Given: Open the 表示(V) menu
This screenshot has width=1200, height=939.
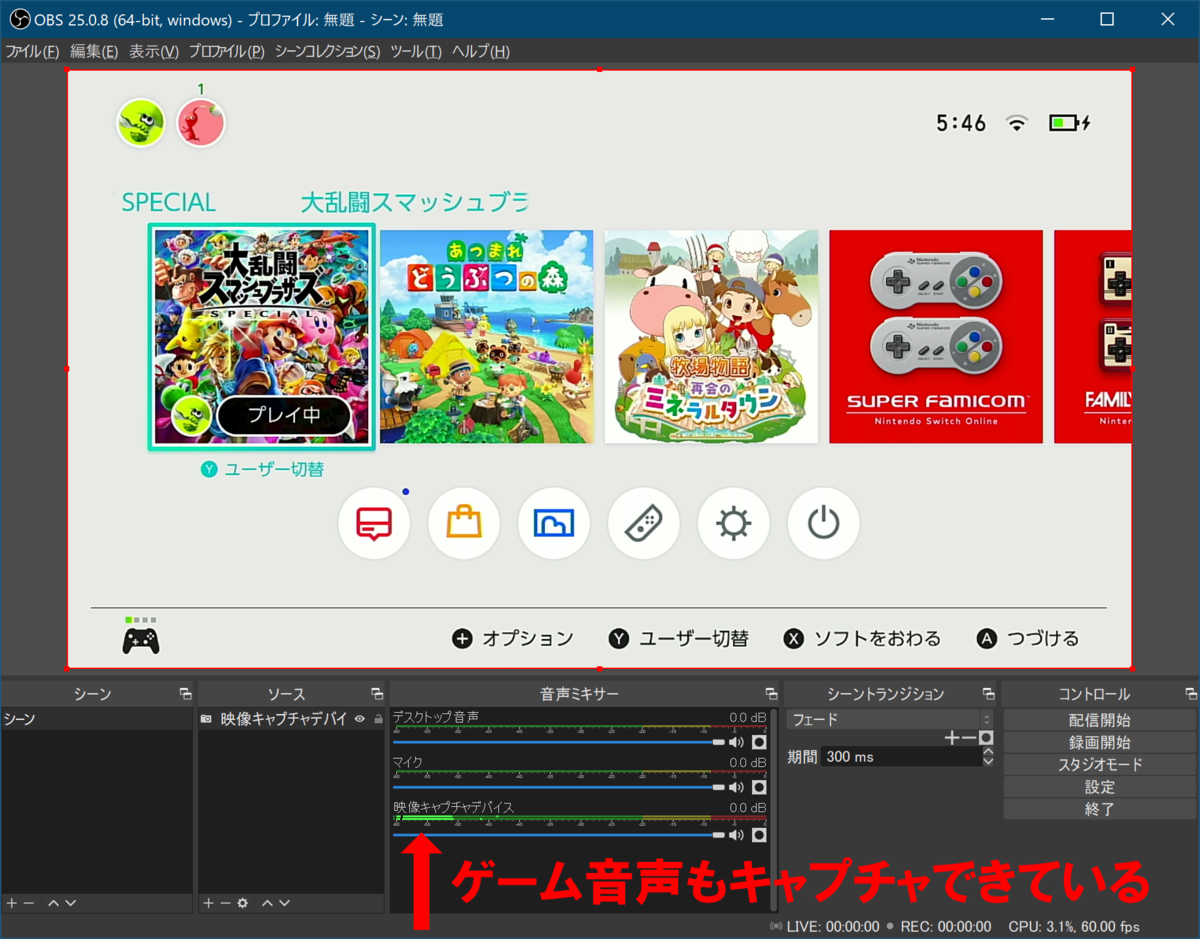Looking at the screenshot, I should (x=154, y=52).
